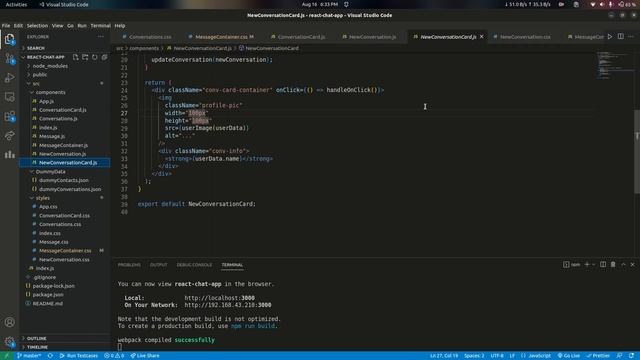The height and width of the screenshot is (360, 640).
Task: Switch to MessageContainer.css editor tab
Action: tap(221, 37)
